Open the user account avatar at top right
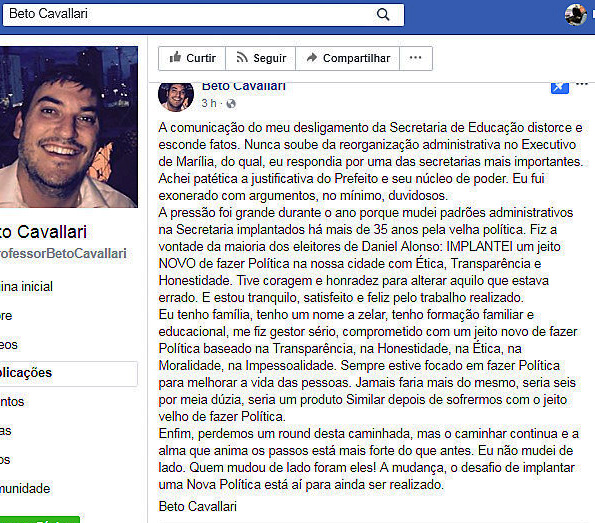 [576, 14]
